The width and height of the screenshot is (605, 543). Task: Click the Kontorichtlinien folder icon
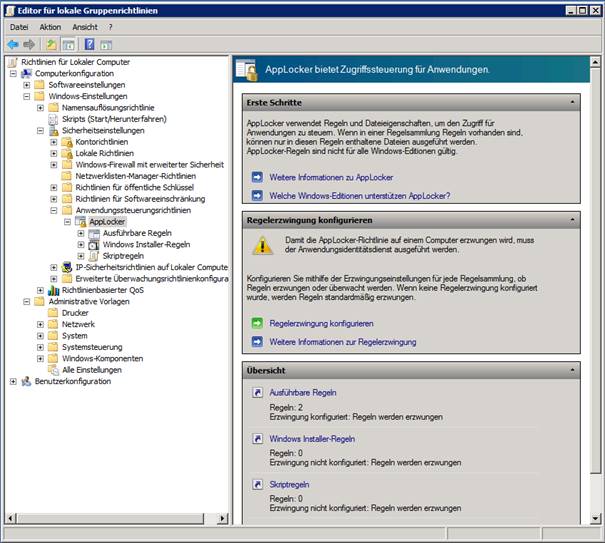(67, 142)
